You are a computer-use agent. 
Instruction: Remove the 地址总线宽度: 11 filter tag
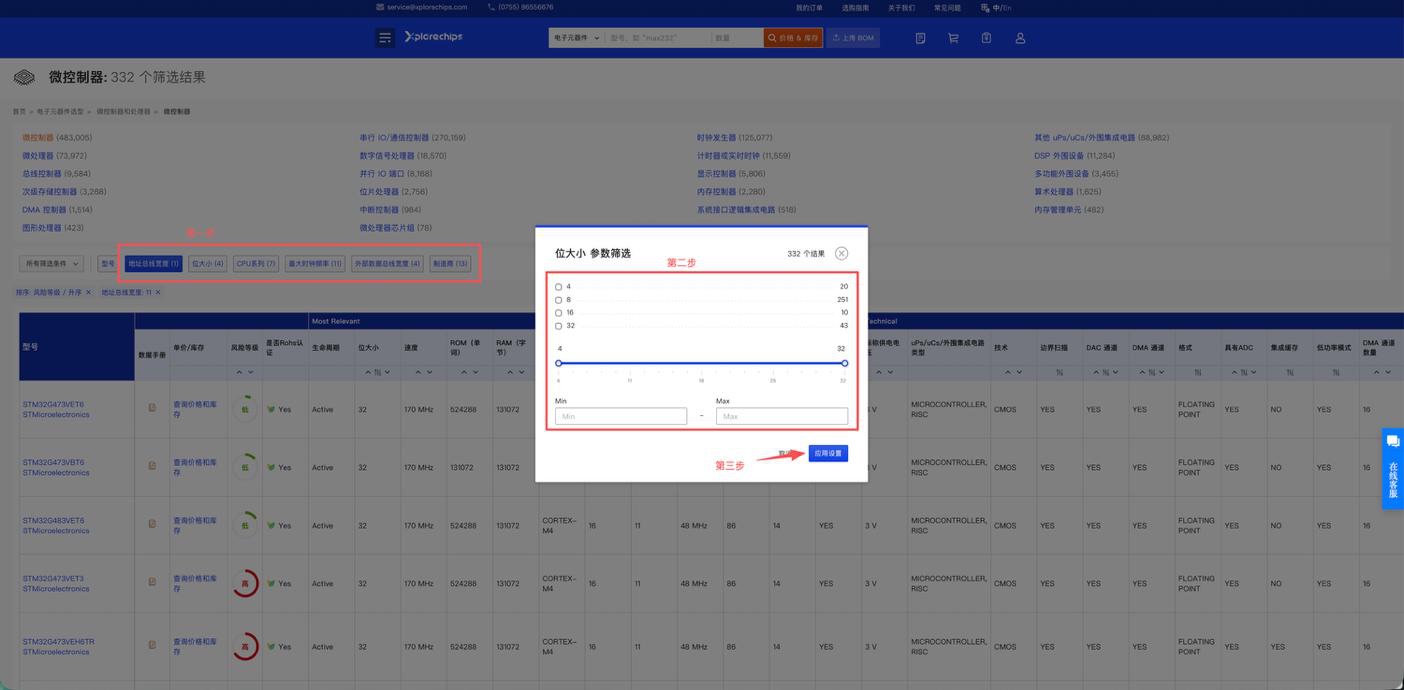point(158,292)
